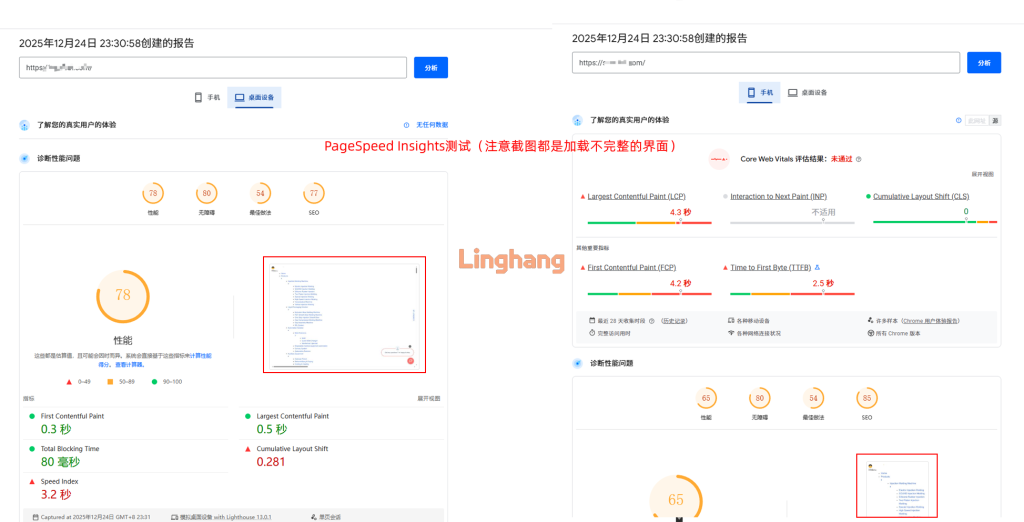The height and width of the screenshot is (522, 1024).
Task: Click the 分析 button in the right report
Action: point(983,62)
